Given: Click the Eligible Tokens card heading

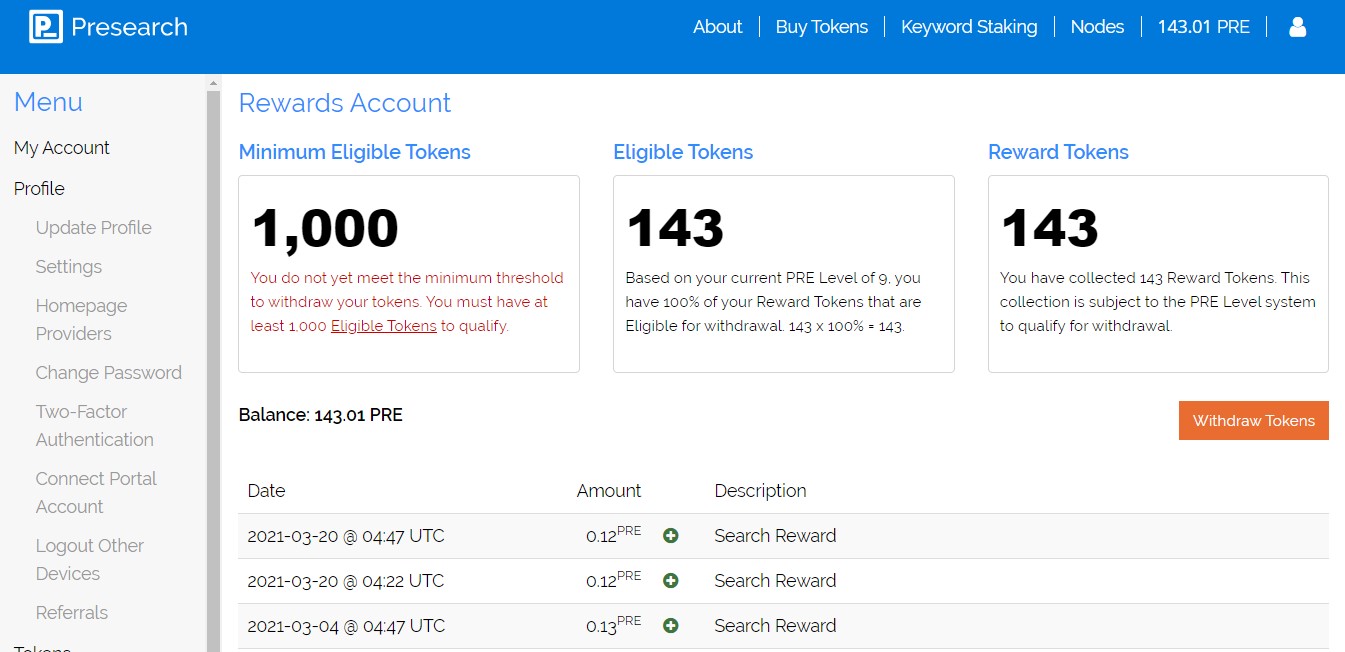Looking at the screenshot, I should 683,152.
